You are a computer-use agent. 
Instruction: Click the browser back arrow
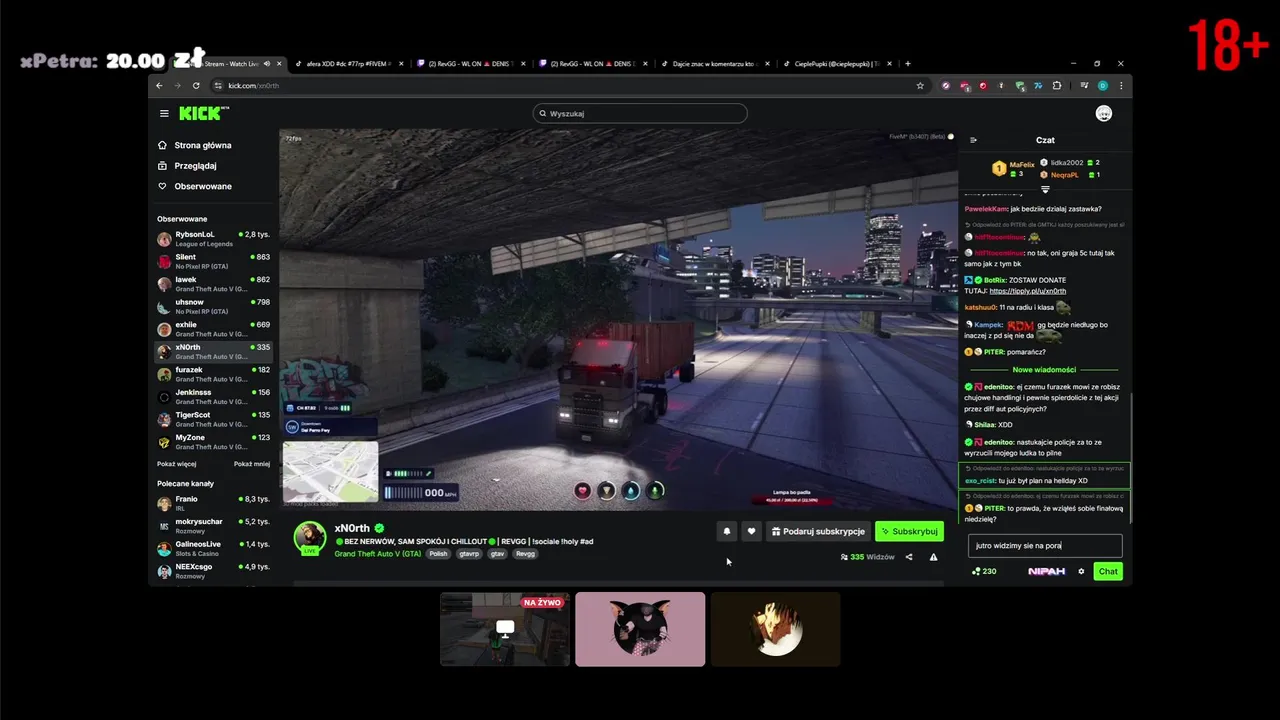[x=159, y=86]
